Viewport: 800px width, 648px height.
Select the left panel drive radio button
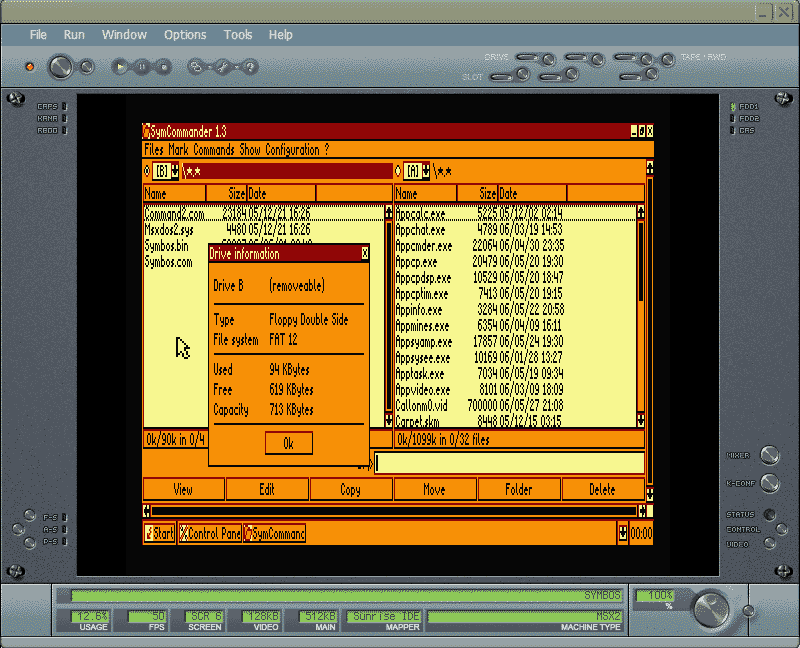[x=145, y=170]
